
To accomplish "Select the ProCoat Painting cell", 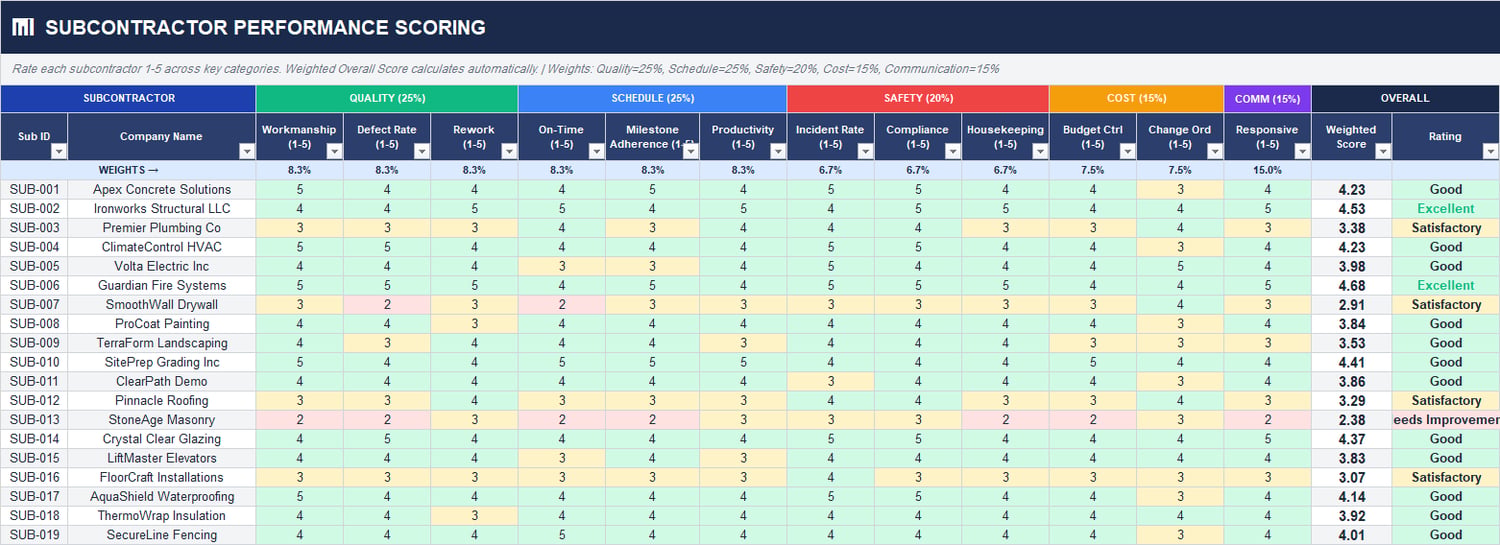I will click(162, 324).
